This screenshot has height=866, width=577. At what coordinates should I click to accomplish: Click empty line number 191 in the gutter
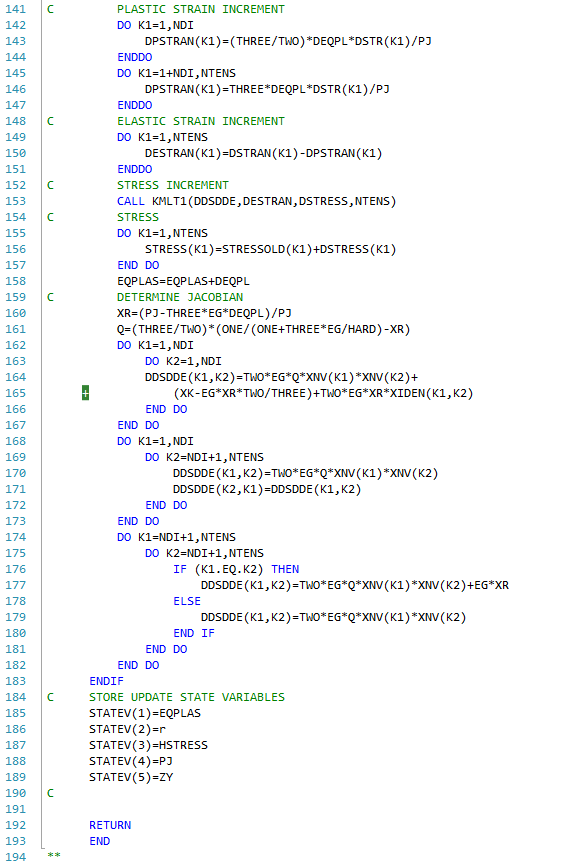tap(15, 810)
